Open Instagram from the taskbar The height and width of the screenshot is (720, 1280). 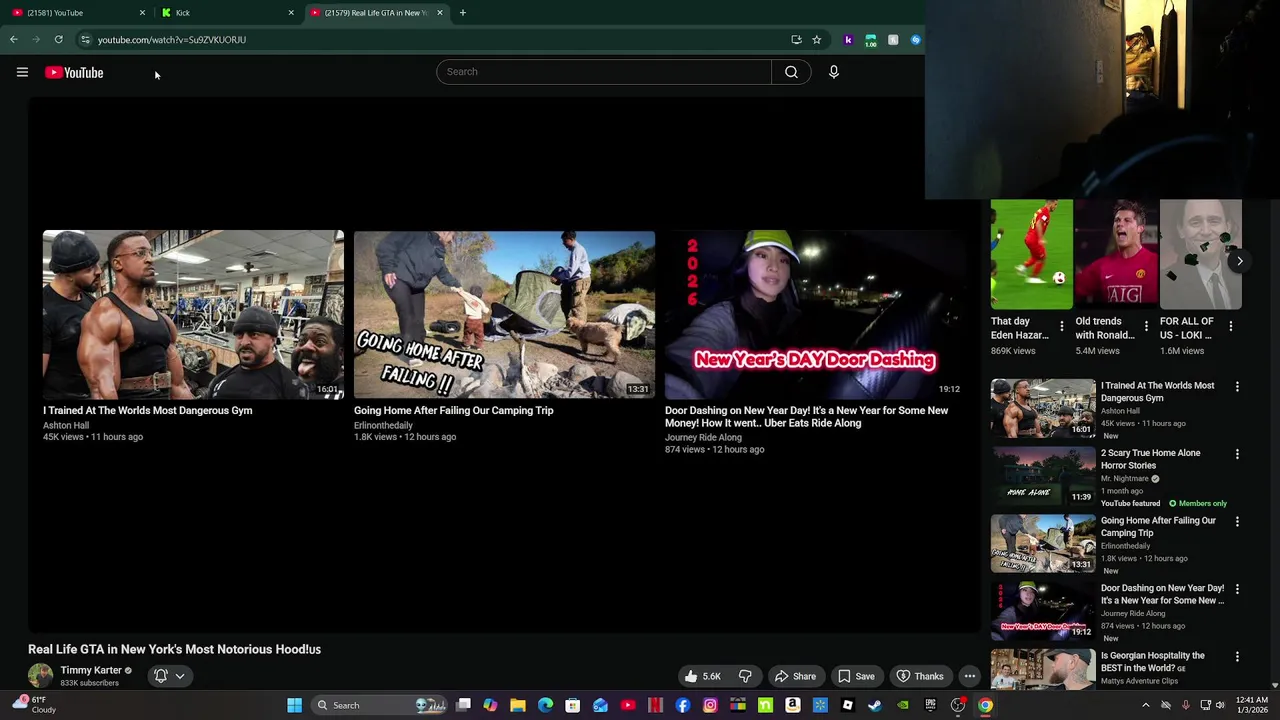710,705
